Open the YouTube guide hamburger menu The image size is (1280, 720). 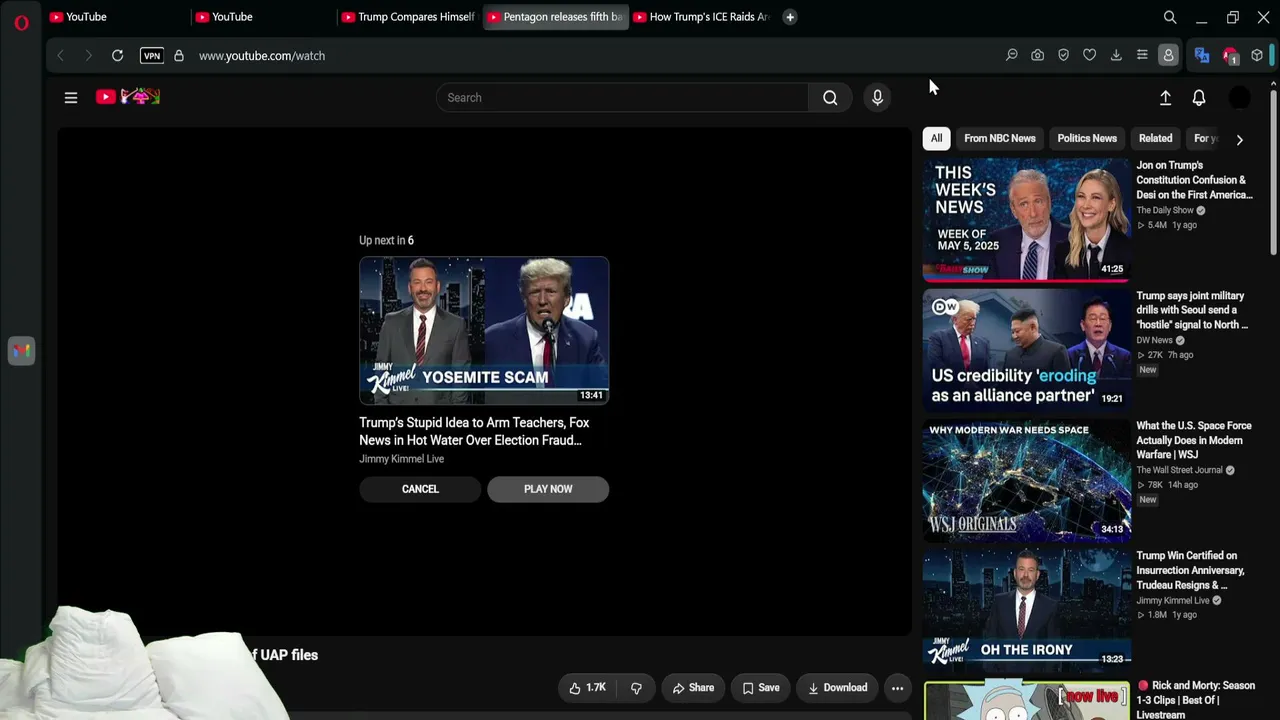[x=71, y=98]
